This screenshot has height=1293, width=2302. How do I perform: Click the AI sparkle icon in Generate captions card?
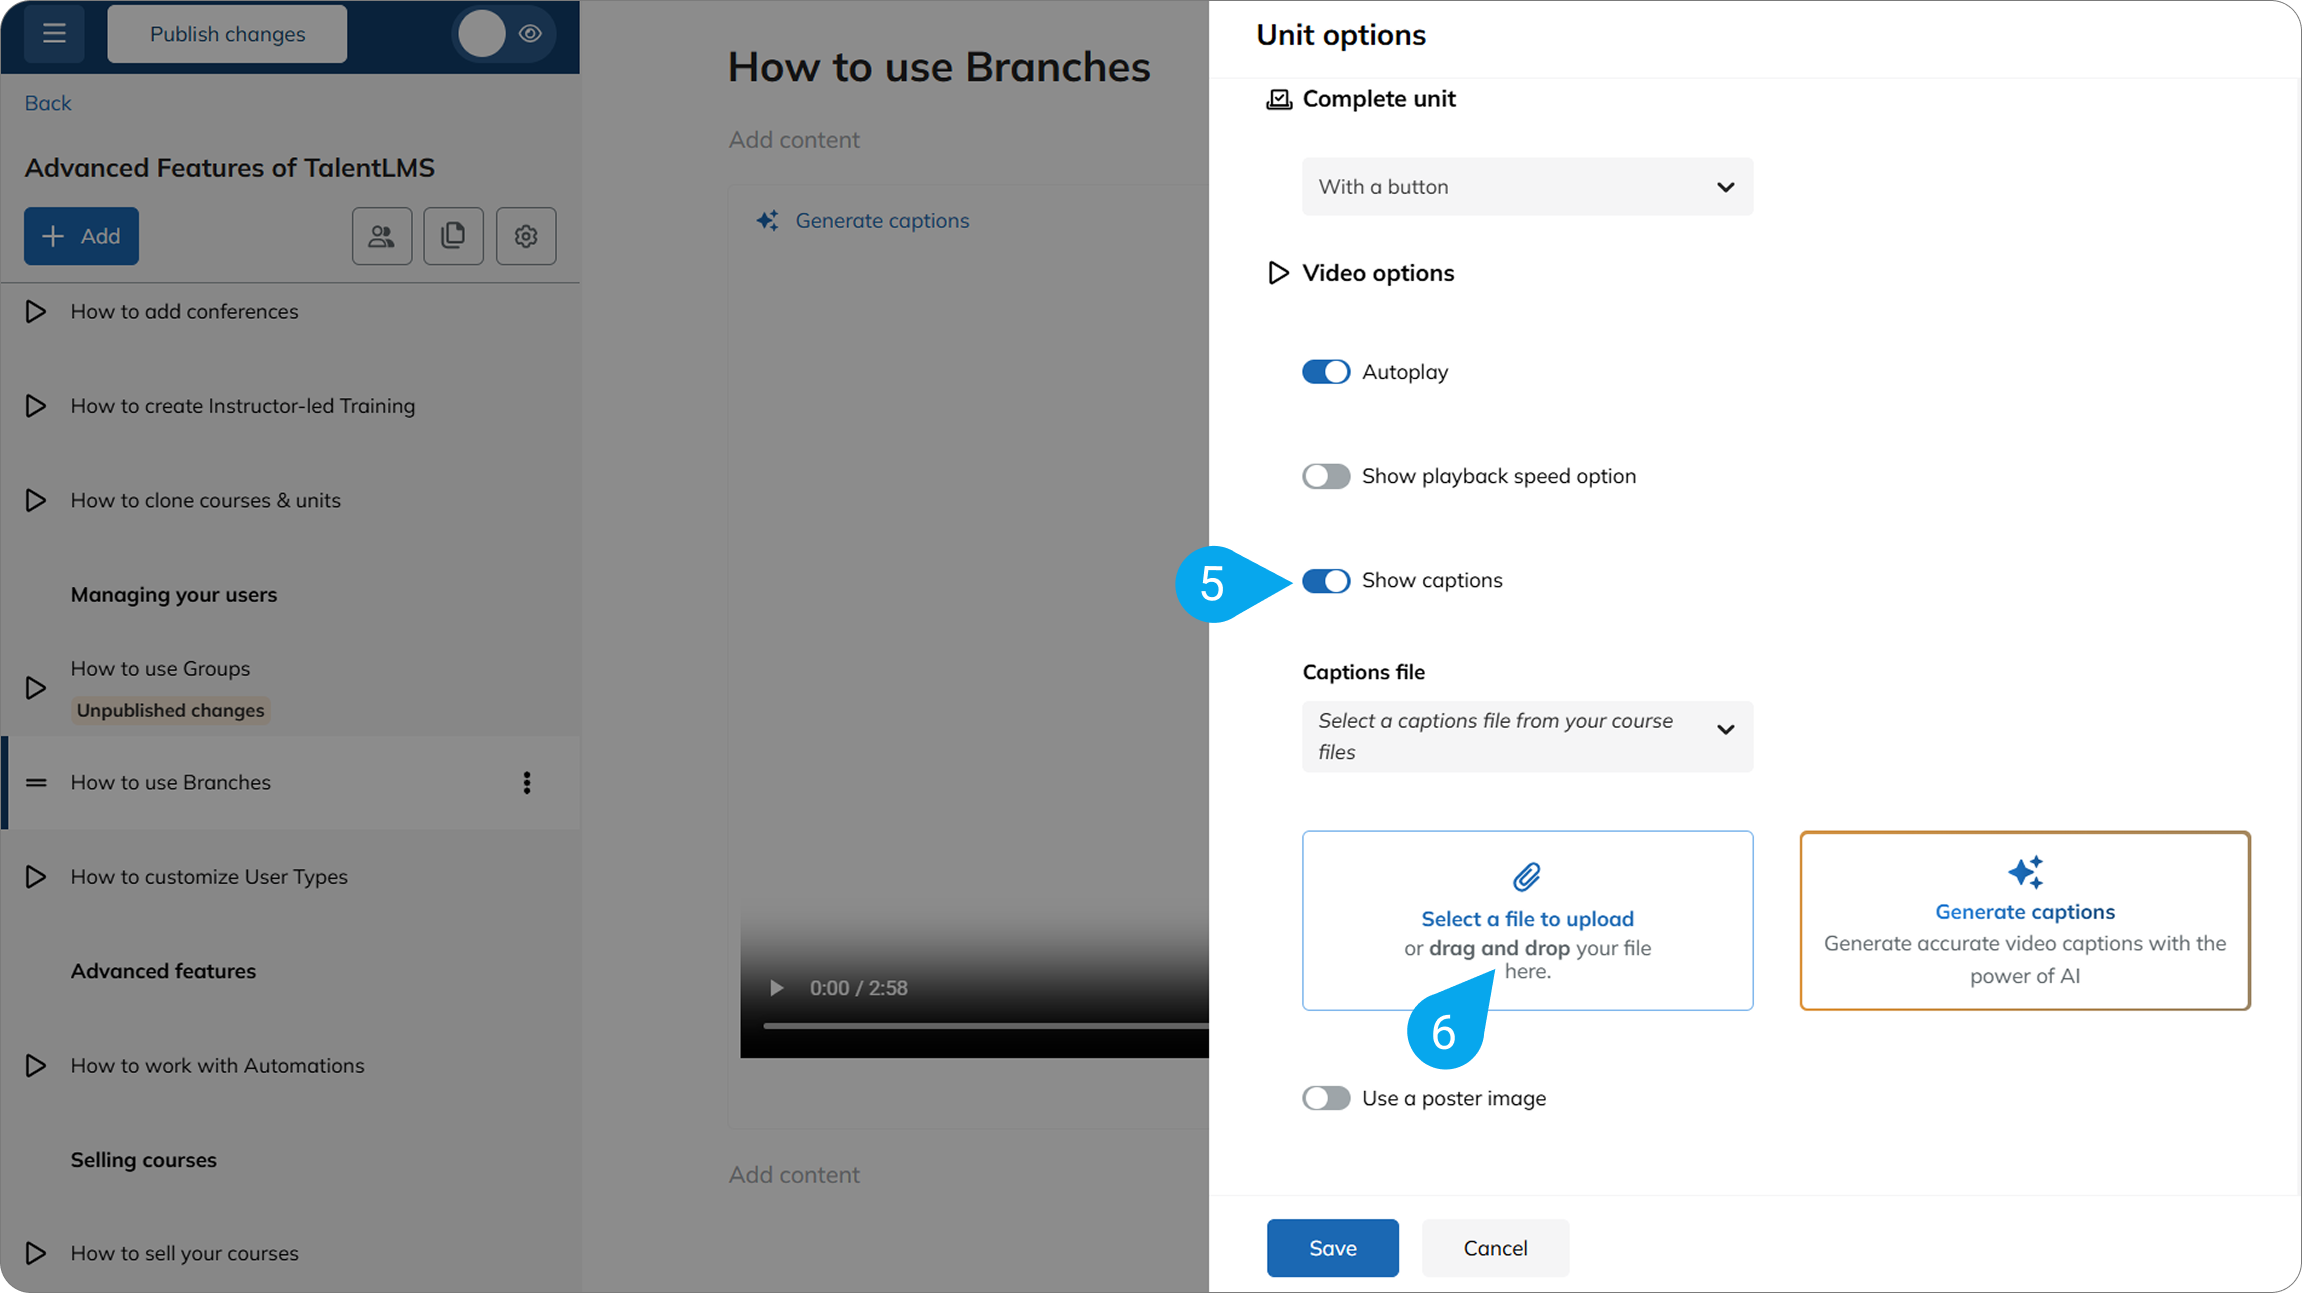click(x=2025, y=872)
